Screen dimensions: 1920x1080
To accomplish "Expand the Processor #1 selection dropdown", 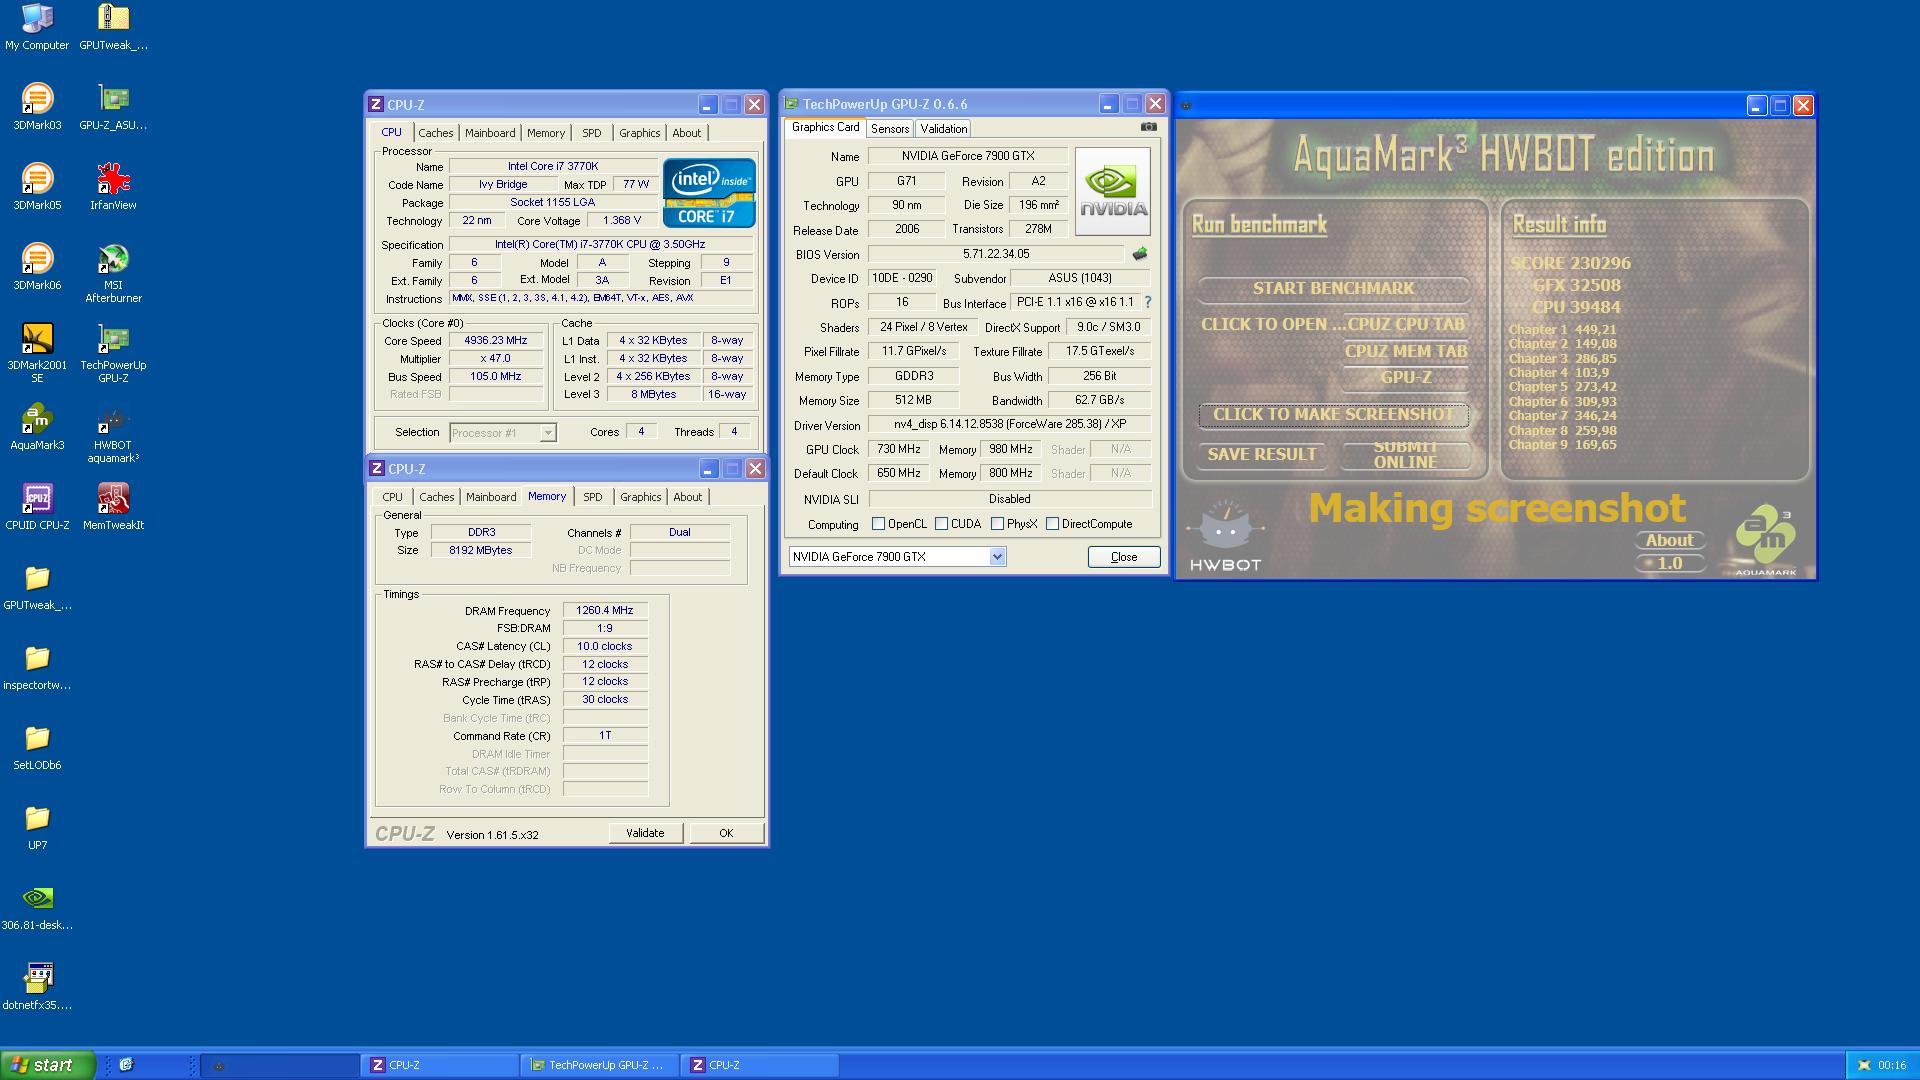I will [x=547, y=433].
